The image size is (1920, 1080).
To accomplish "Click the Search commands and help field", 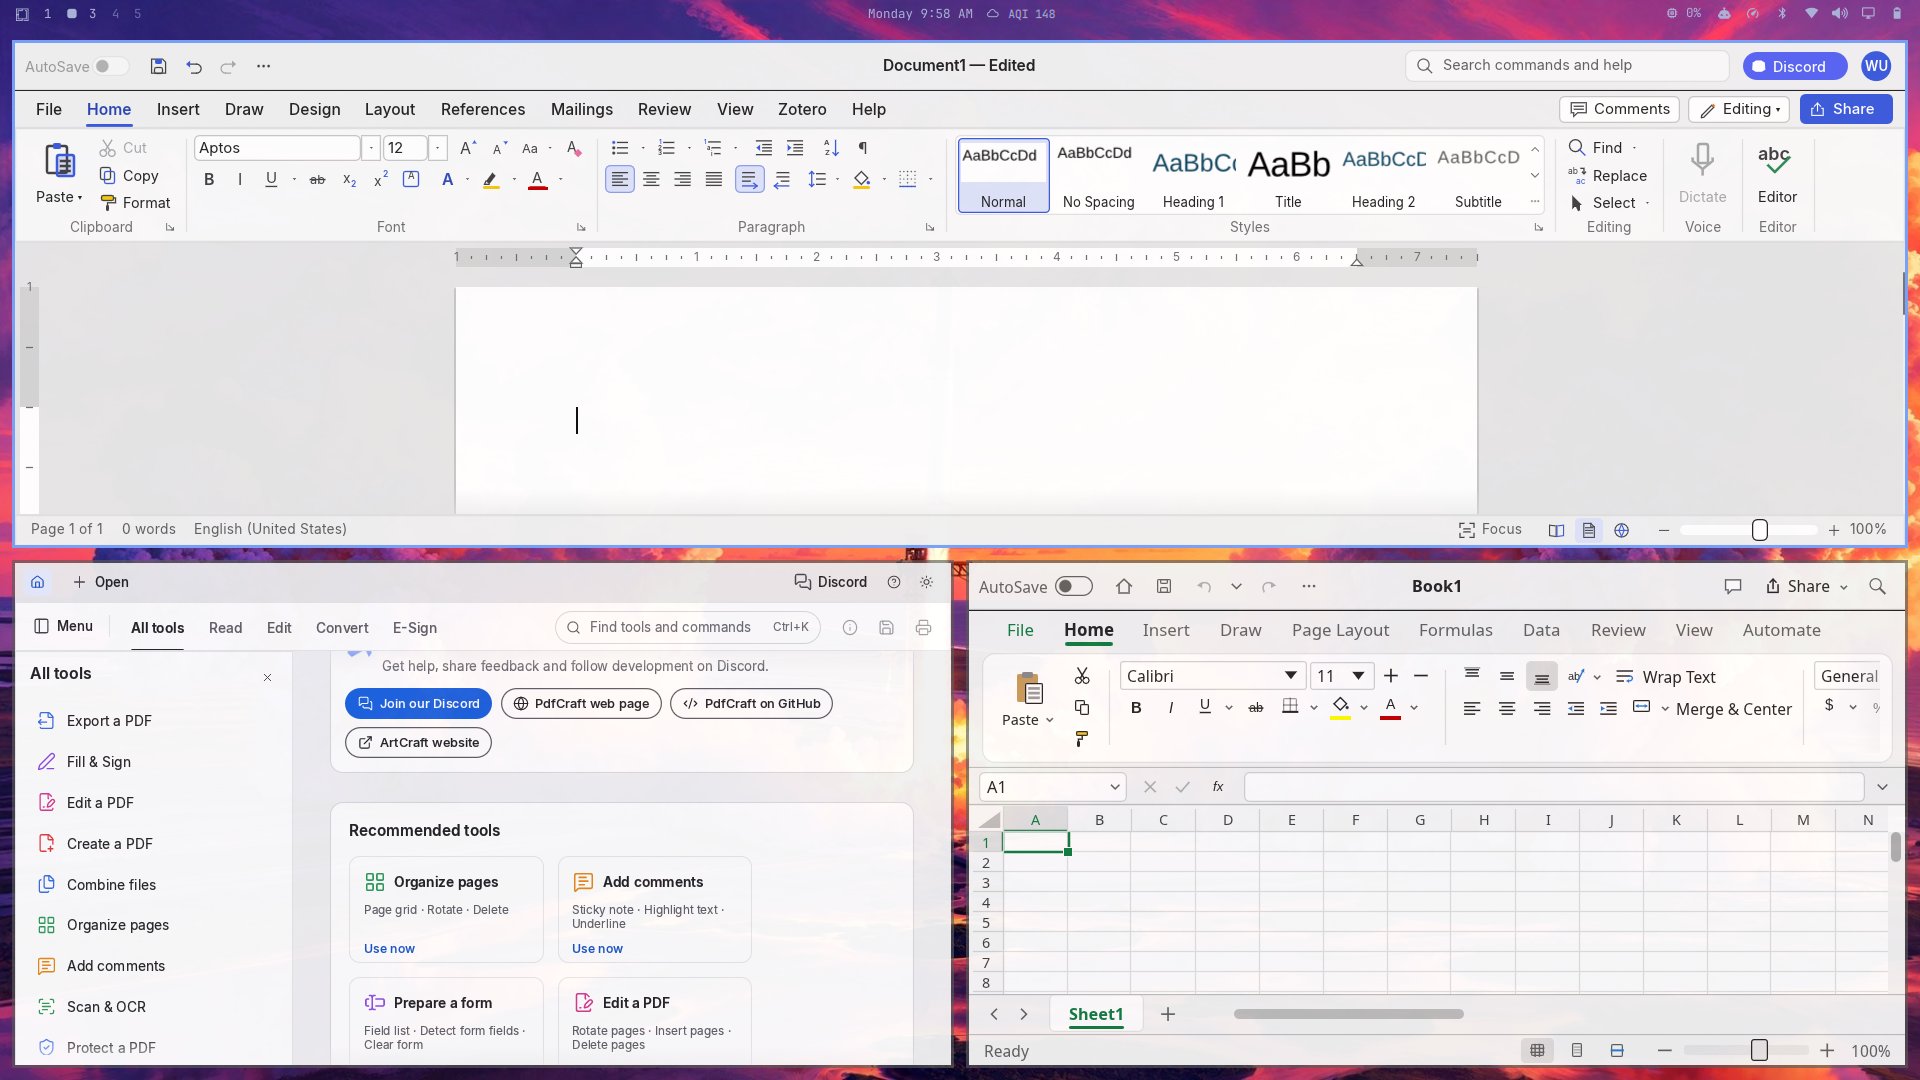I will 1566,66.
